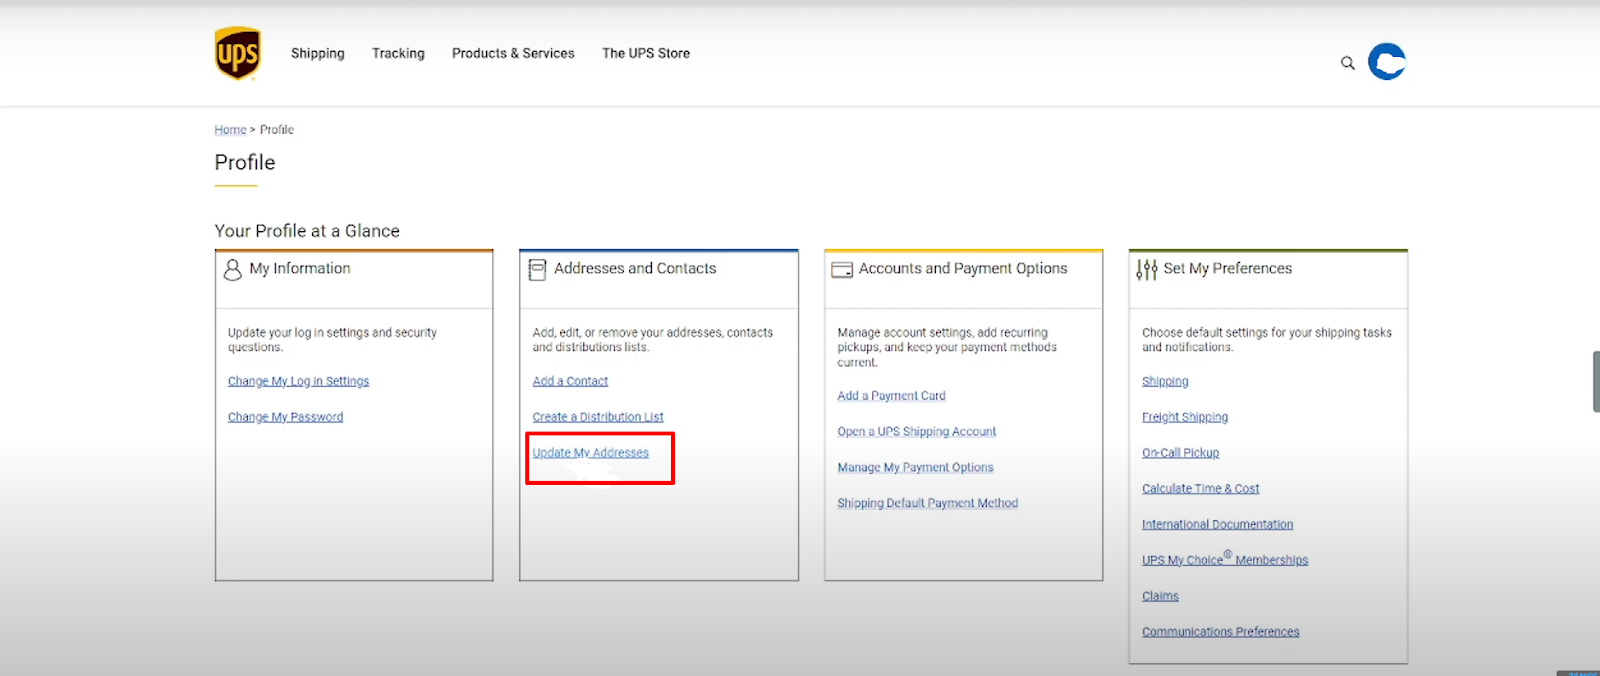
Task: Open Shipping preferences link
Action: [x=1165, y=381]
